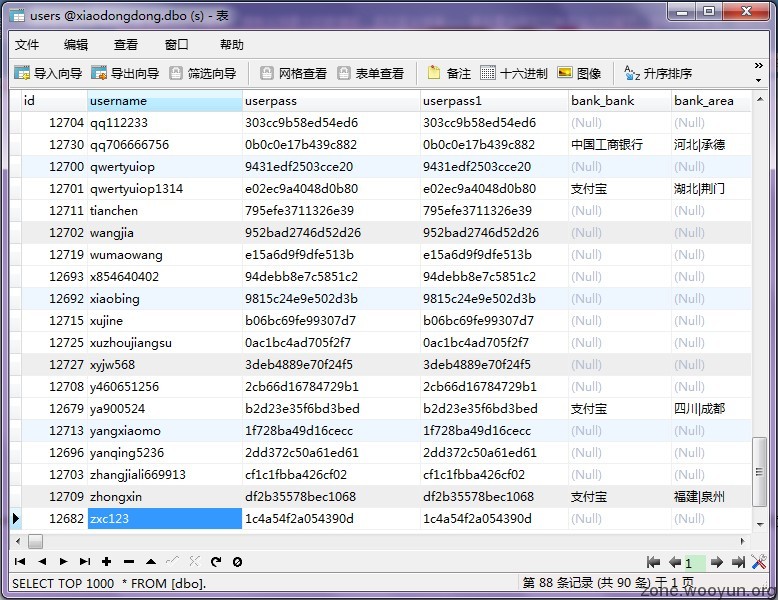Click the horizontal scrollbar thumb
This screenshot has width=778, height=600.
tap(35, 541)
